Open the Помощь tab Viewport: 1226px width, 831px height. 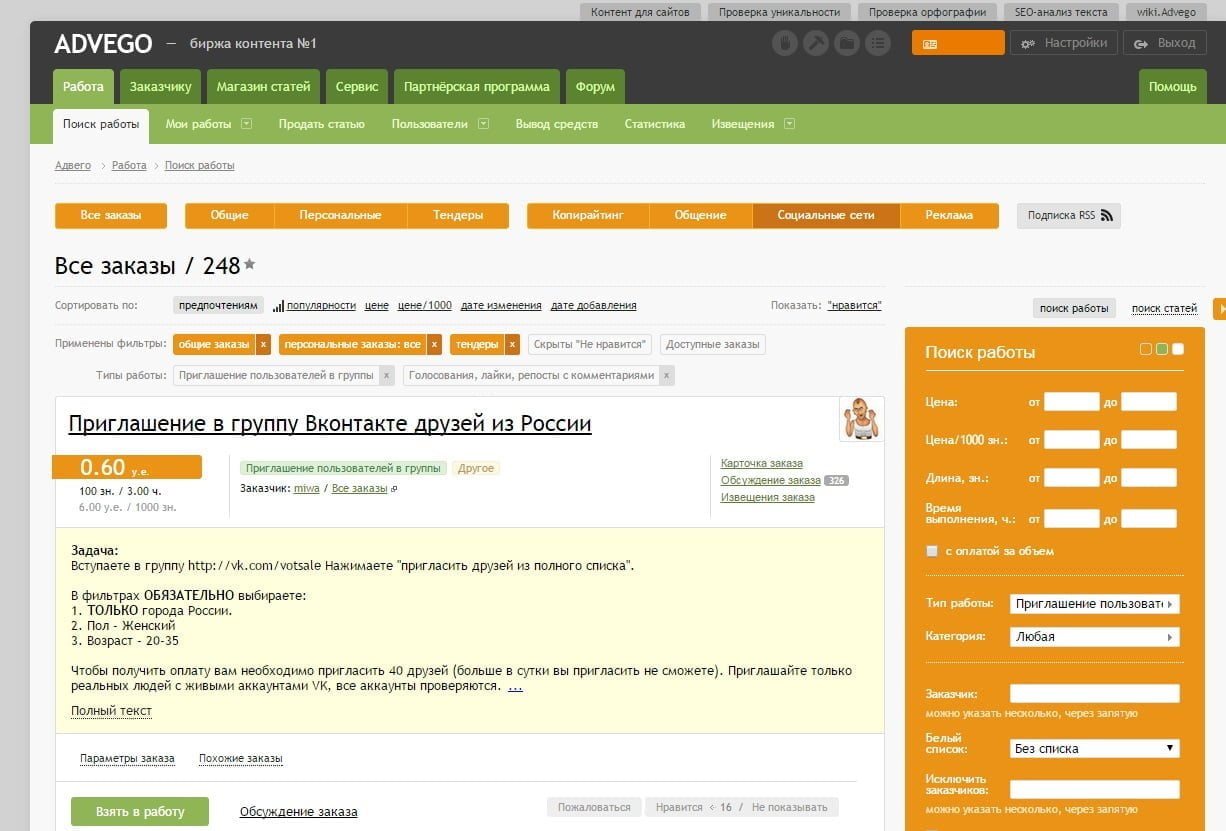click(x=1172, y=86)
